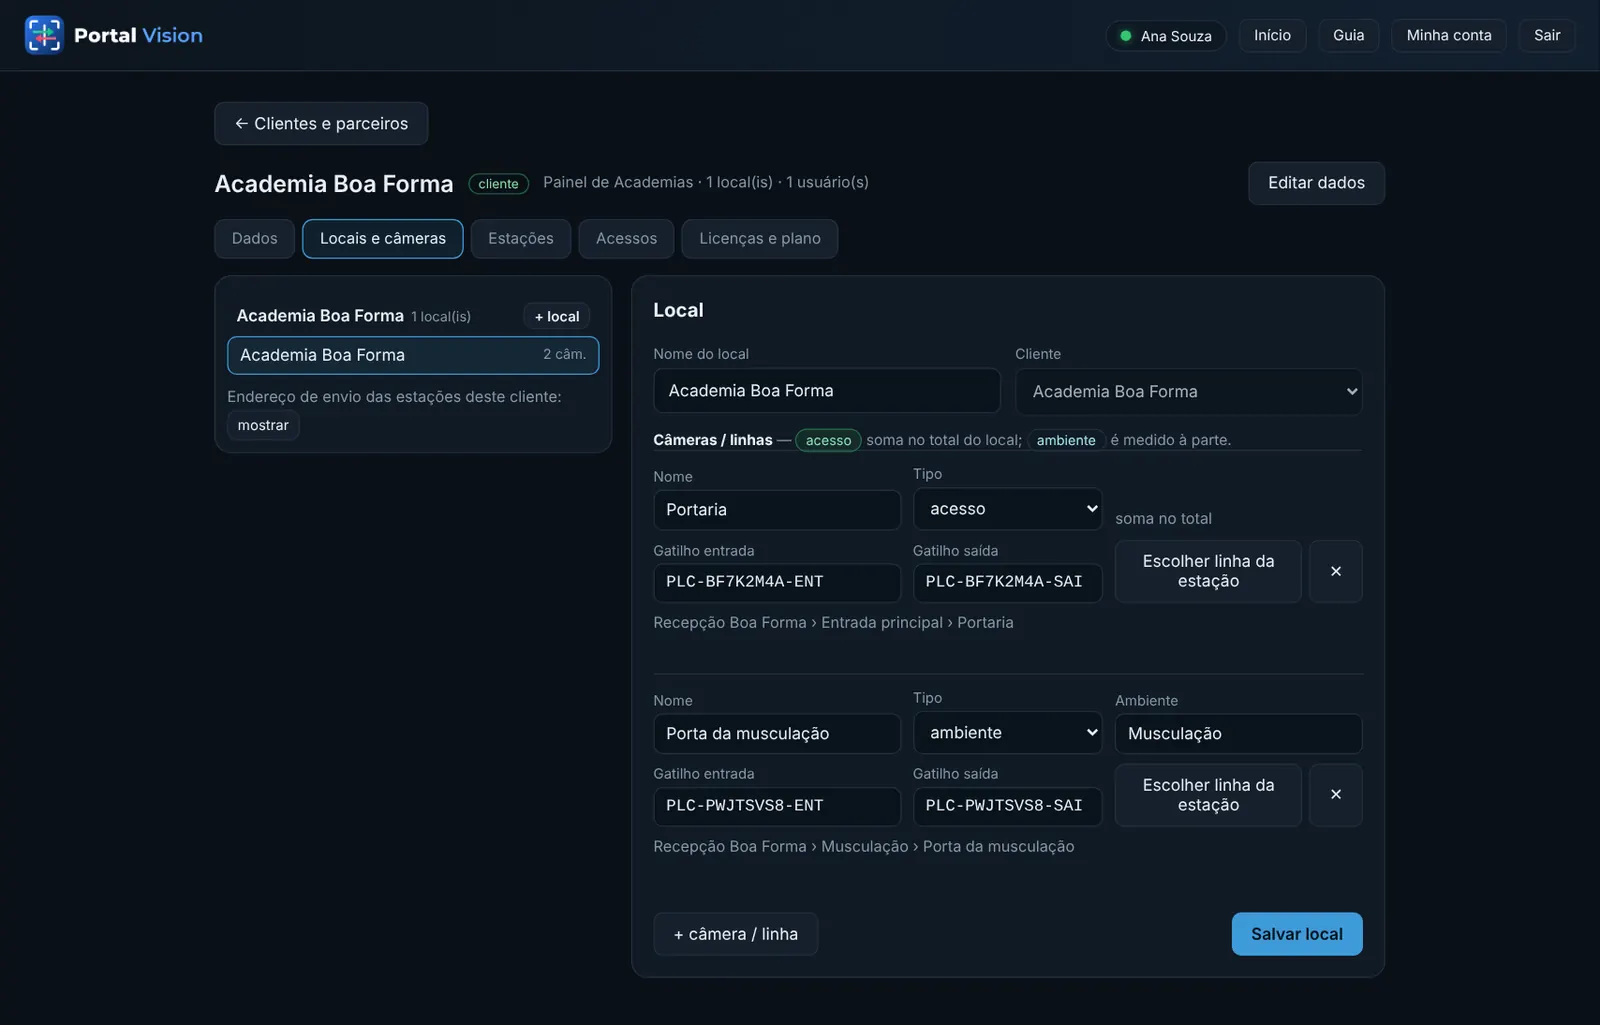The width and height of the screenshot is (1600, 1025).
Task: Save the local with Salvar local
Action: click(1297, 934)
